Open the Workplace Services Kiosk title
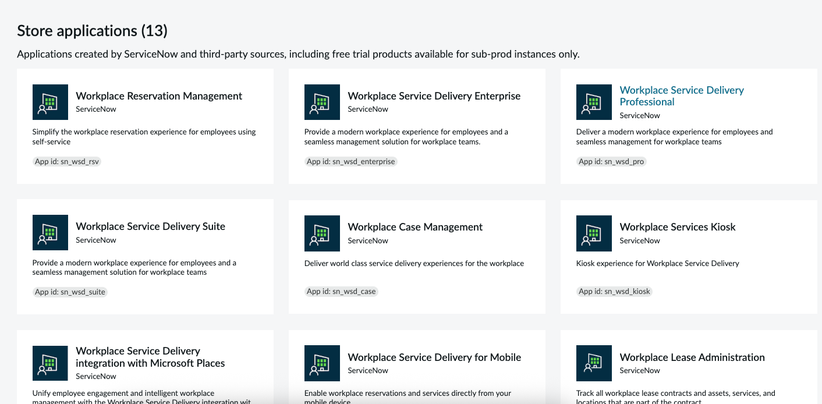822x404 pixels. click(x=677, y=227)
